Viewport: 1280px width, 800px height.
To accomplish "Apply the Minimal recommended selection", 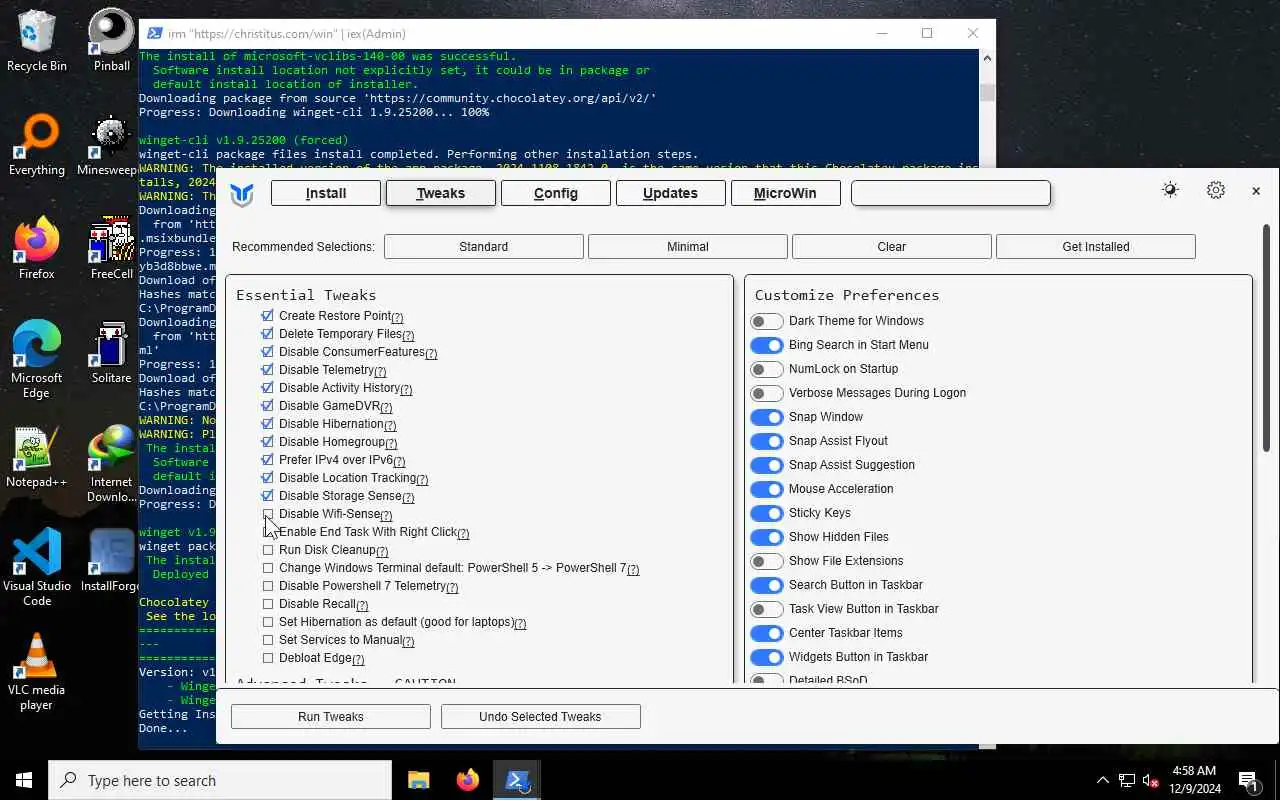I will (x=688, y=246).
